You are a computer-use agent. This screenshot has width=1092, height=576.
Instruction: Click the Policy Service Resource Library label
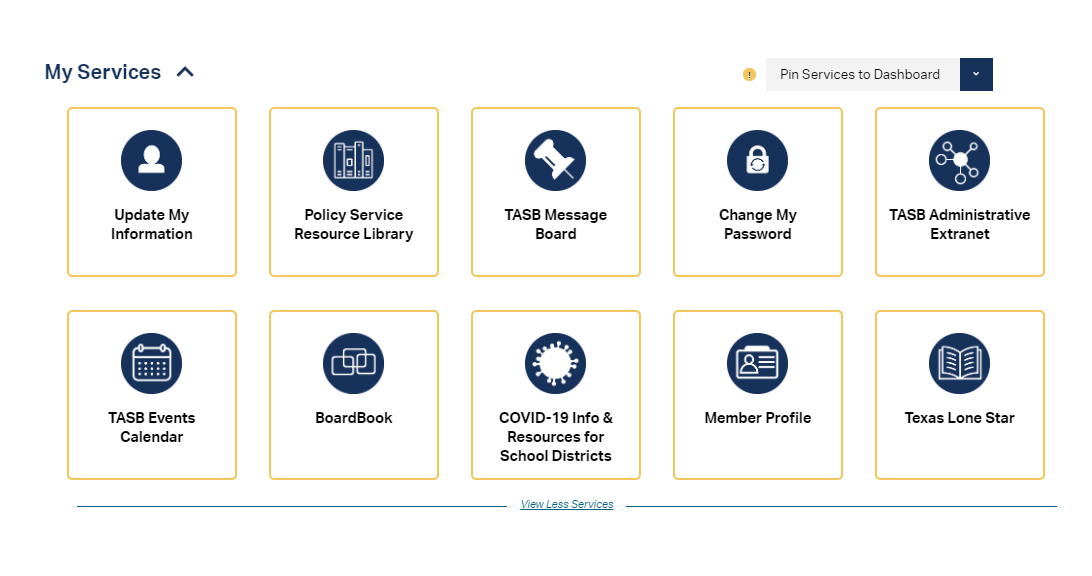tap(354, 224)
